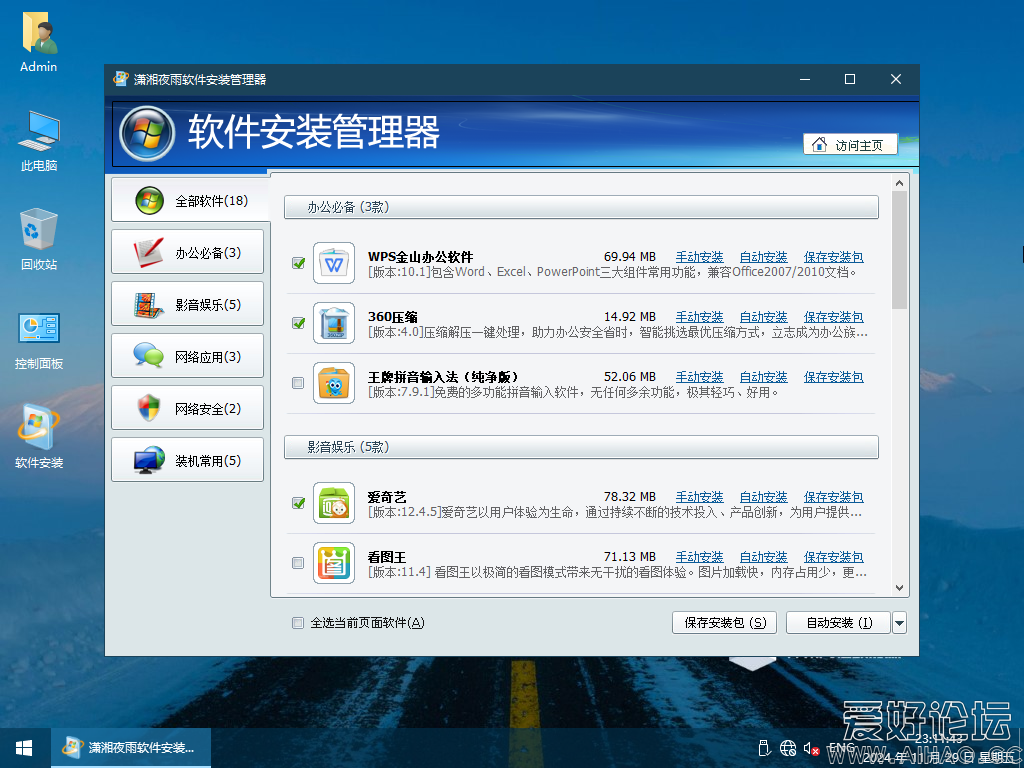This screenshot has height=768, width=1024.
Task: Select the 全部软件(18) category tab
Action: (189, 200)
